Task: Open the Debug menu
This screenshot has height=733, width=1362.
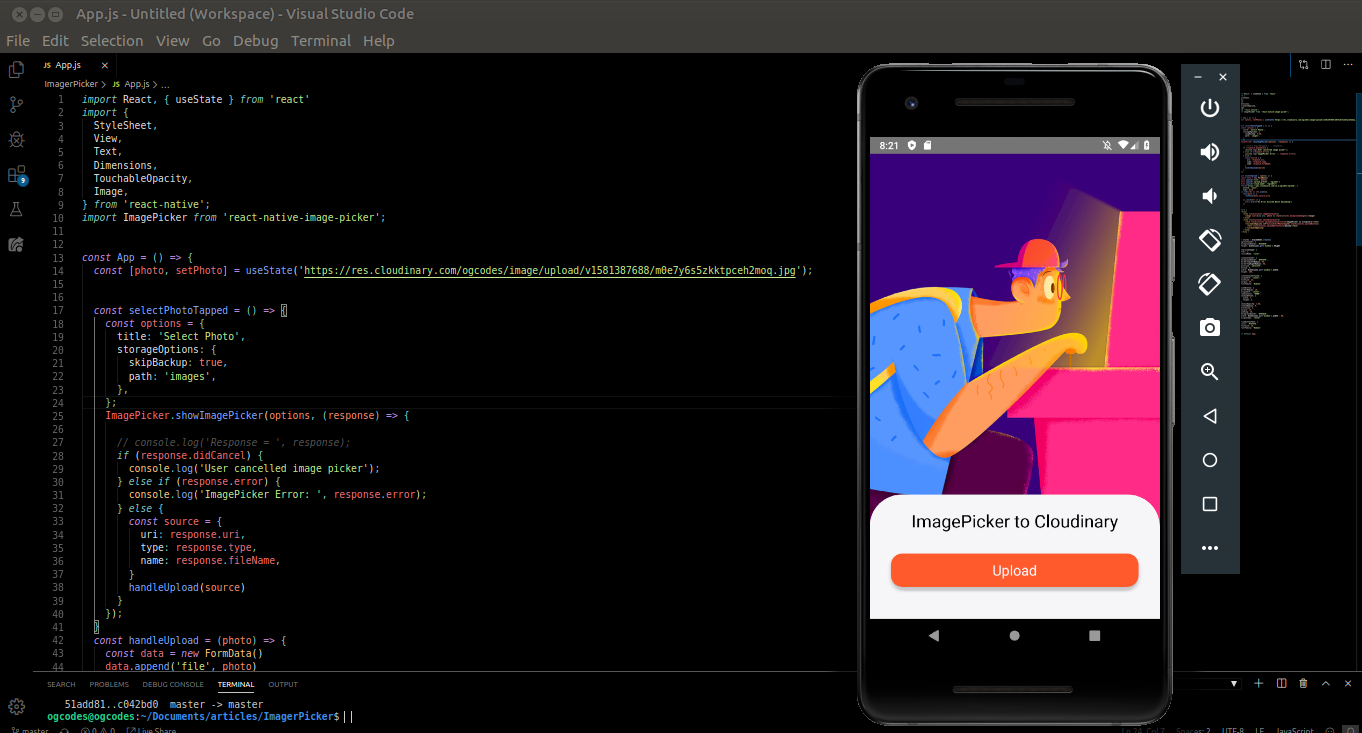Action: [255, 41]
